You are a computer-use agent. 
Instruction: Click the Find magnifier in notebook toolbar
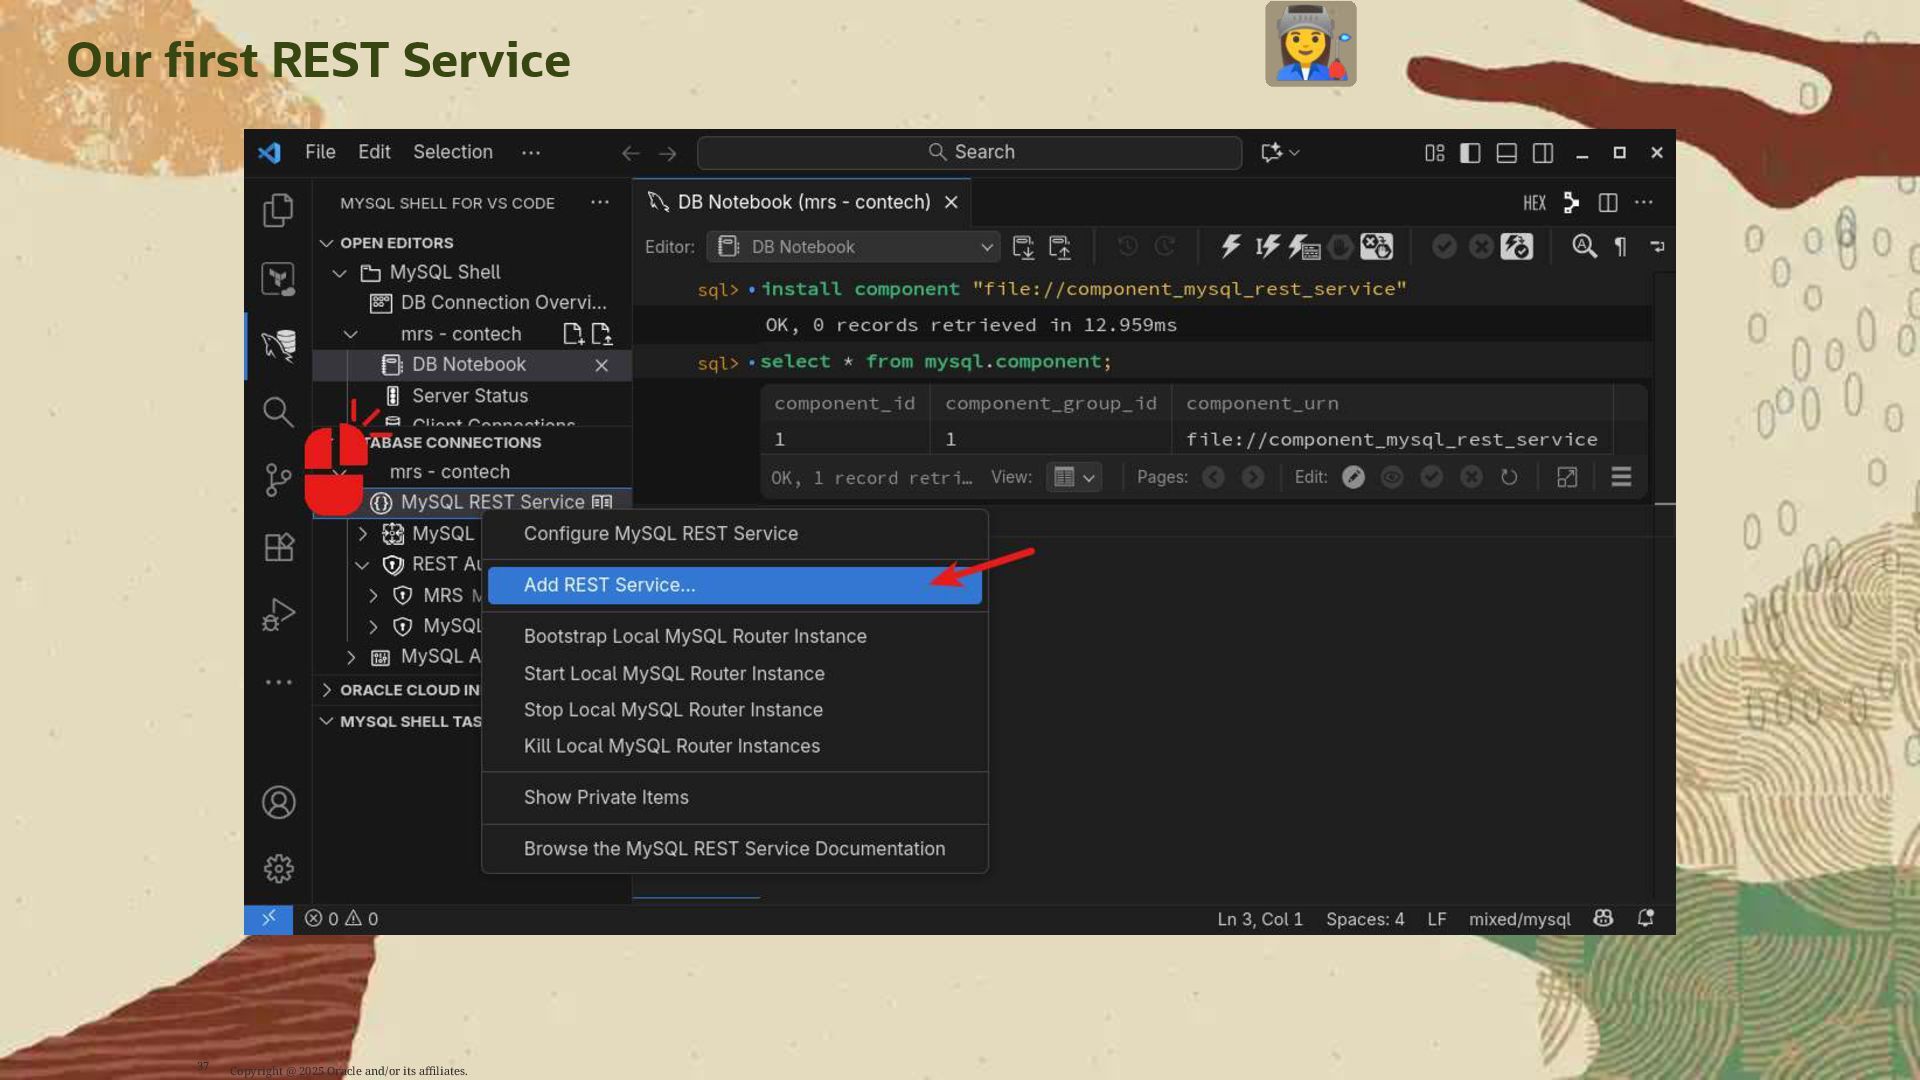(x=1583, y=246)
